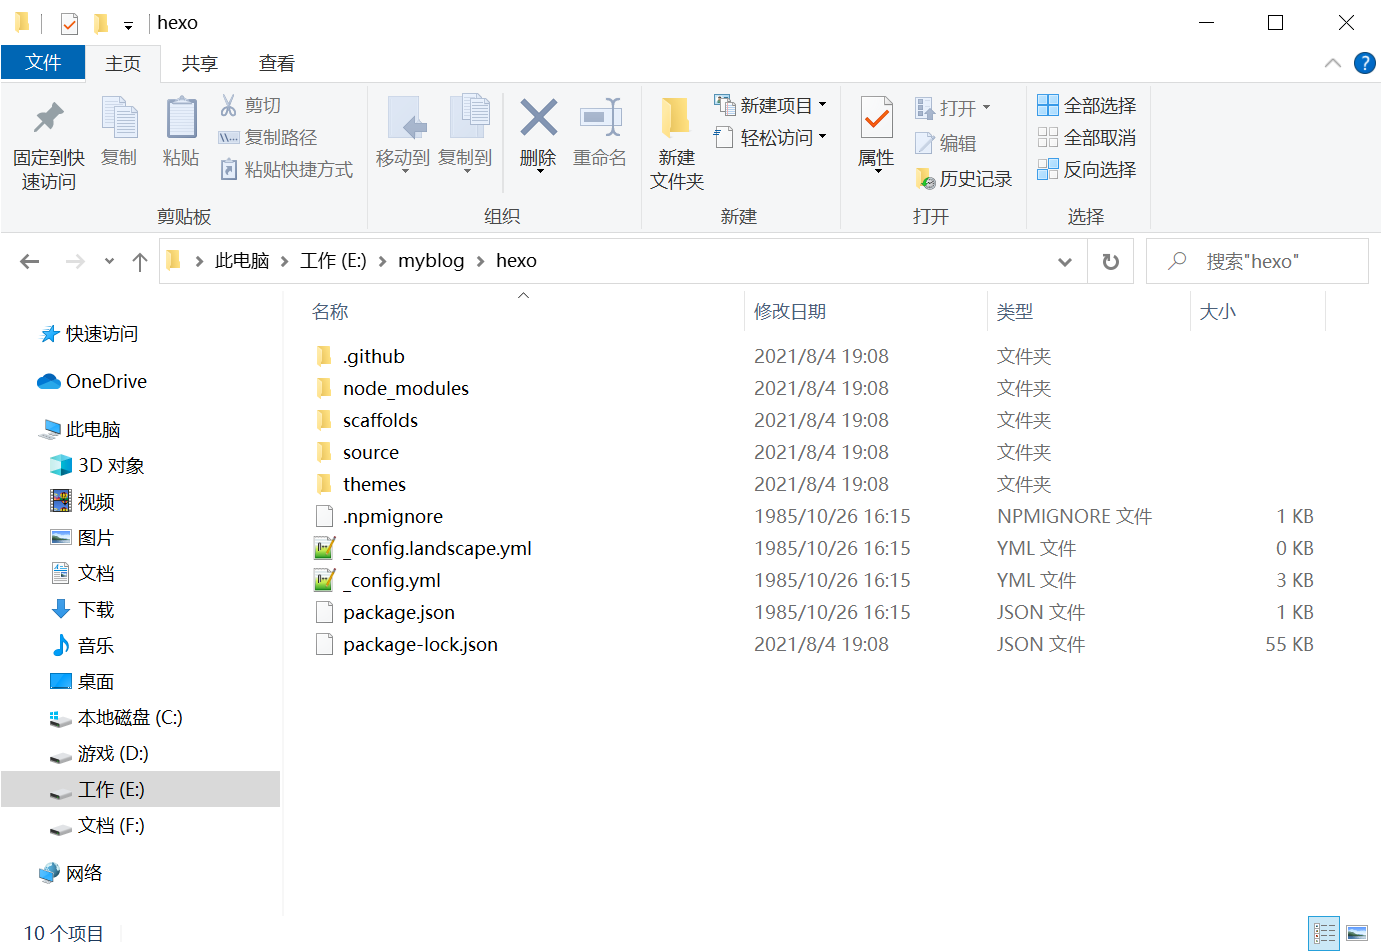1382x952 pixels.
Task: Open the File (文件) tab
Action: tap(43, 62)
